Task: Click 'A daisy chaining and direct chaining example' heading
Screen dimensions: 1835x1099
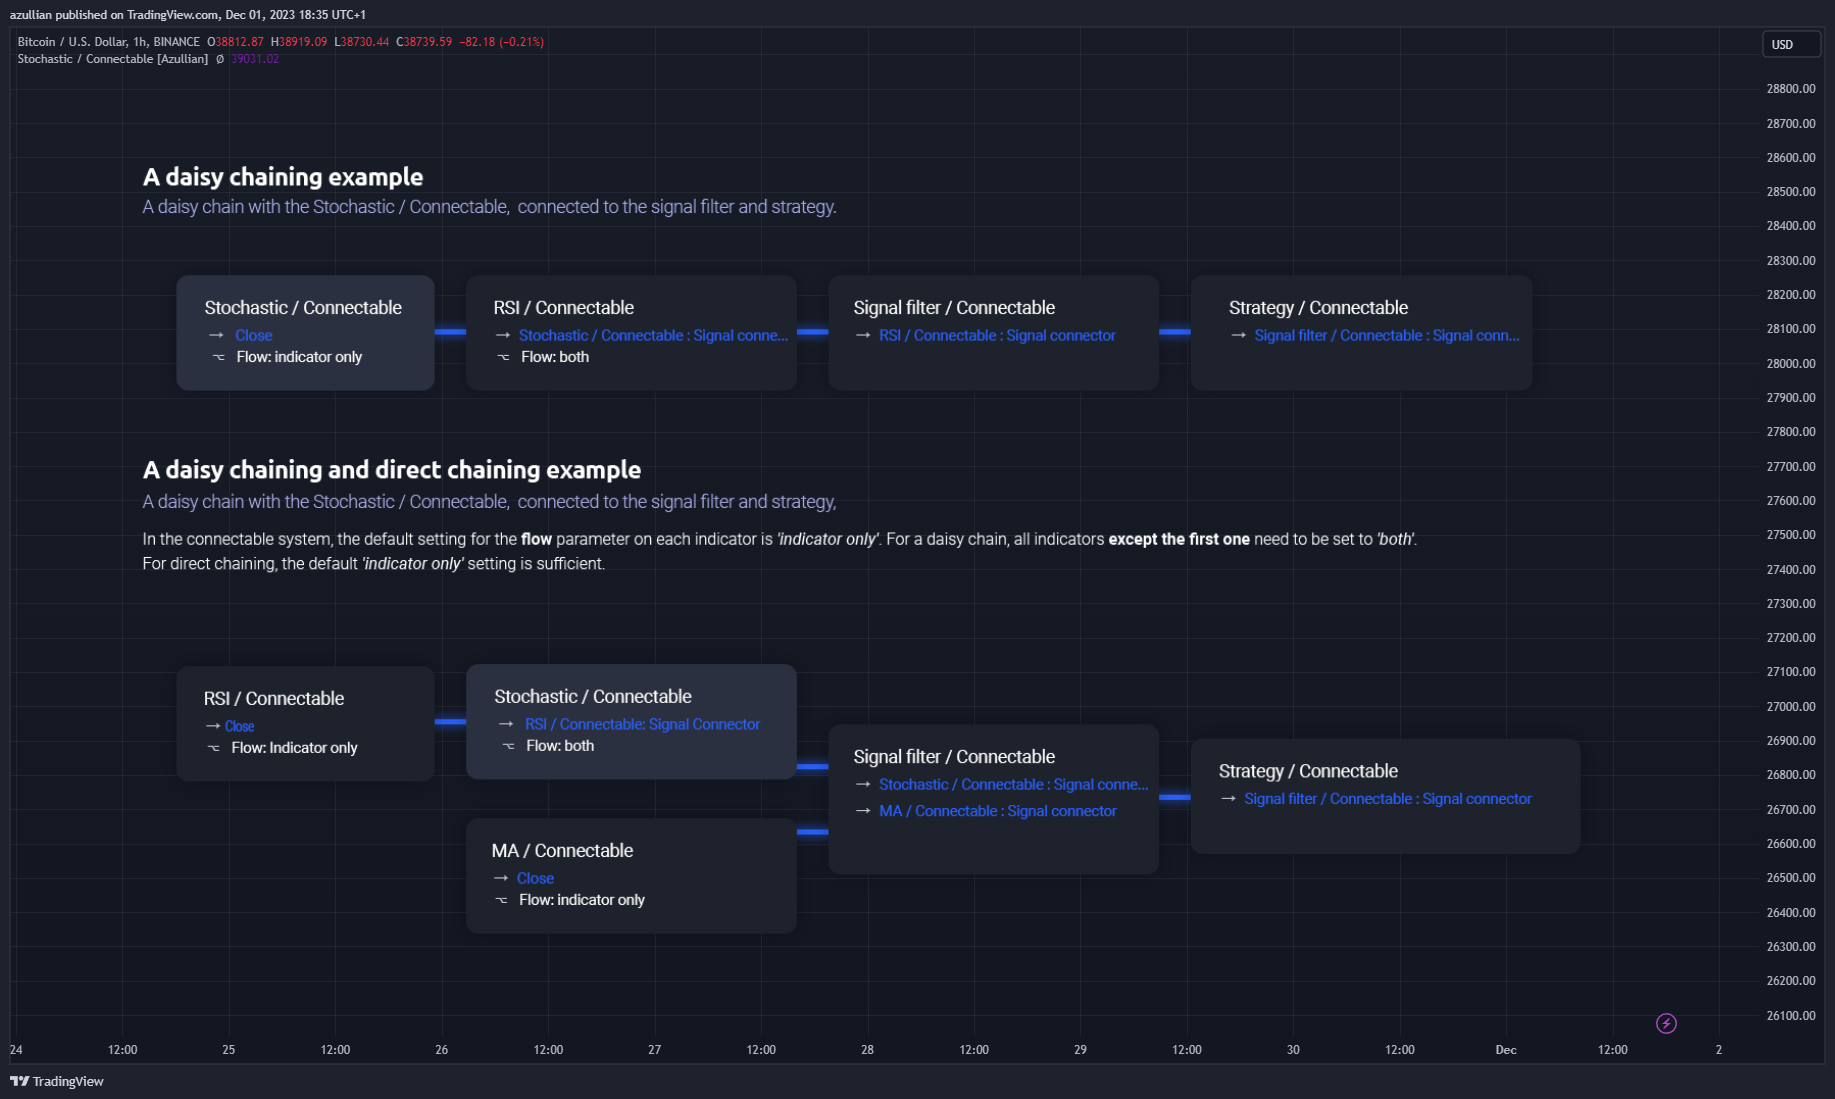Action: tap(392, 470)
